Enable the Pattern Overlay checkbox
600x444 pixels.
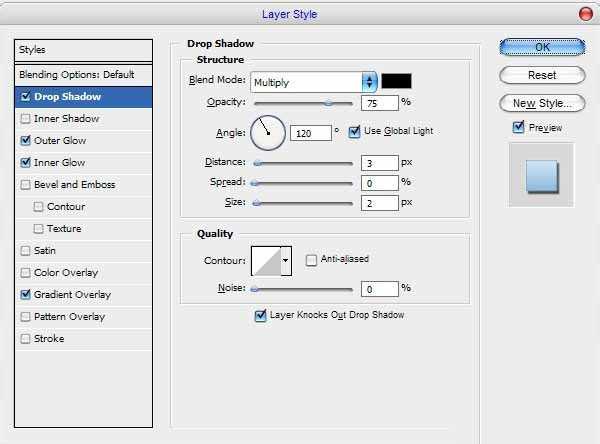(x=25, y=317)
